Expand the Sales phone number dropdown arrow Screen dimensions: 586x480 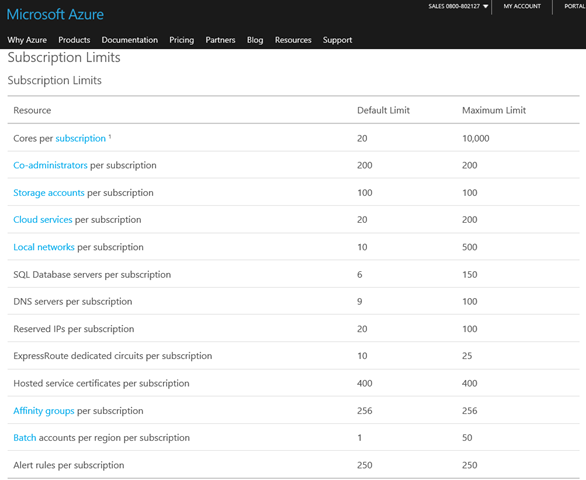tap(485, 6)
